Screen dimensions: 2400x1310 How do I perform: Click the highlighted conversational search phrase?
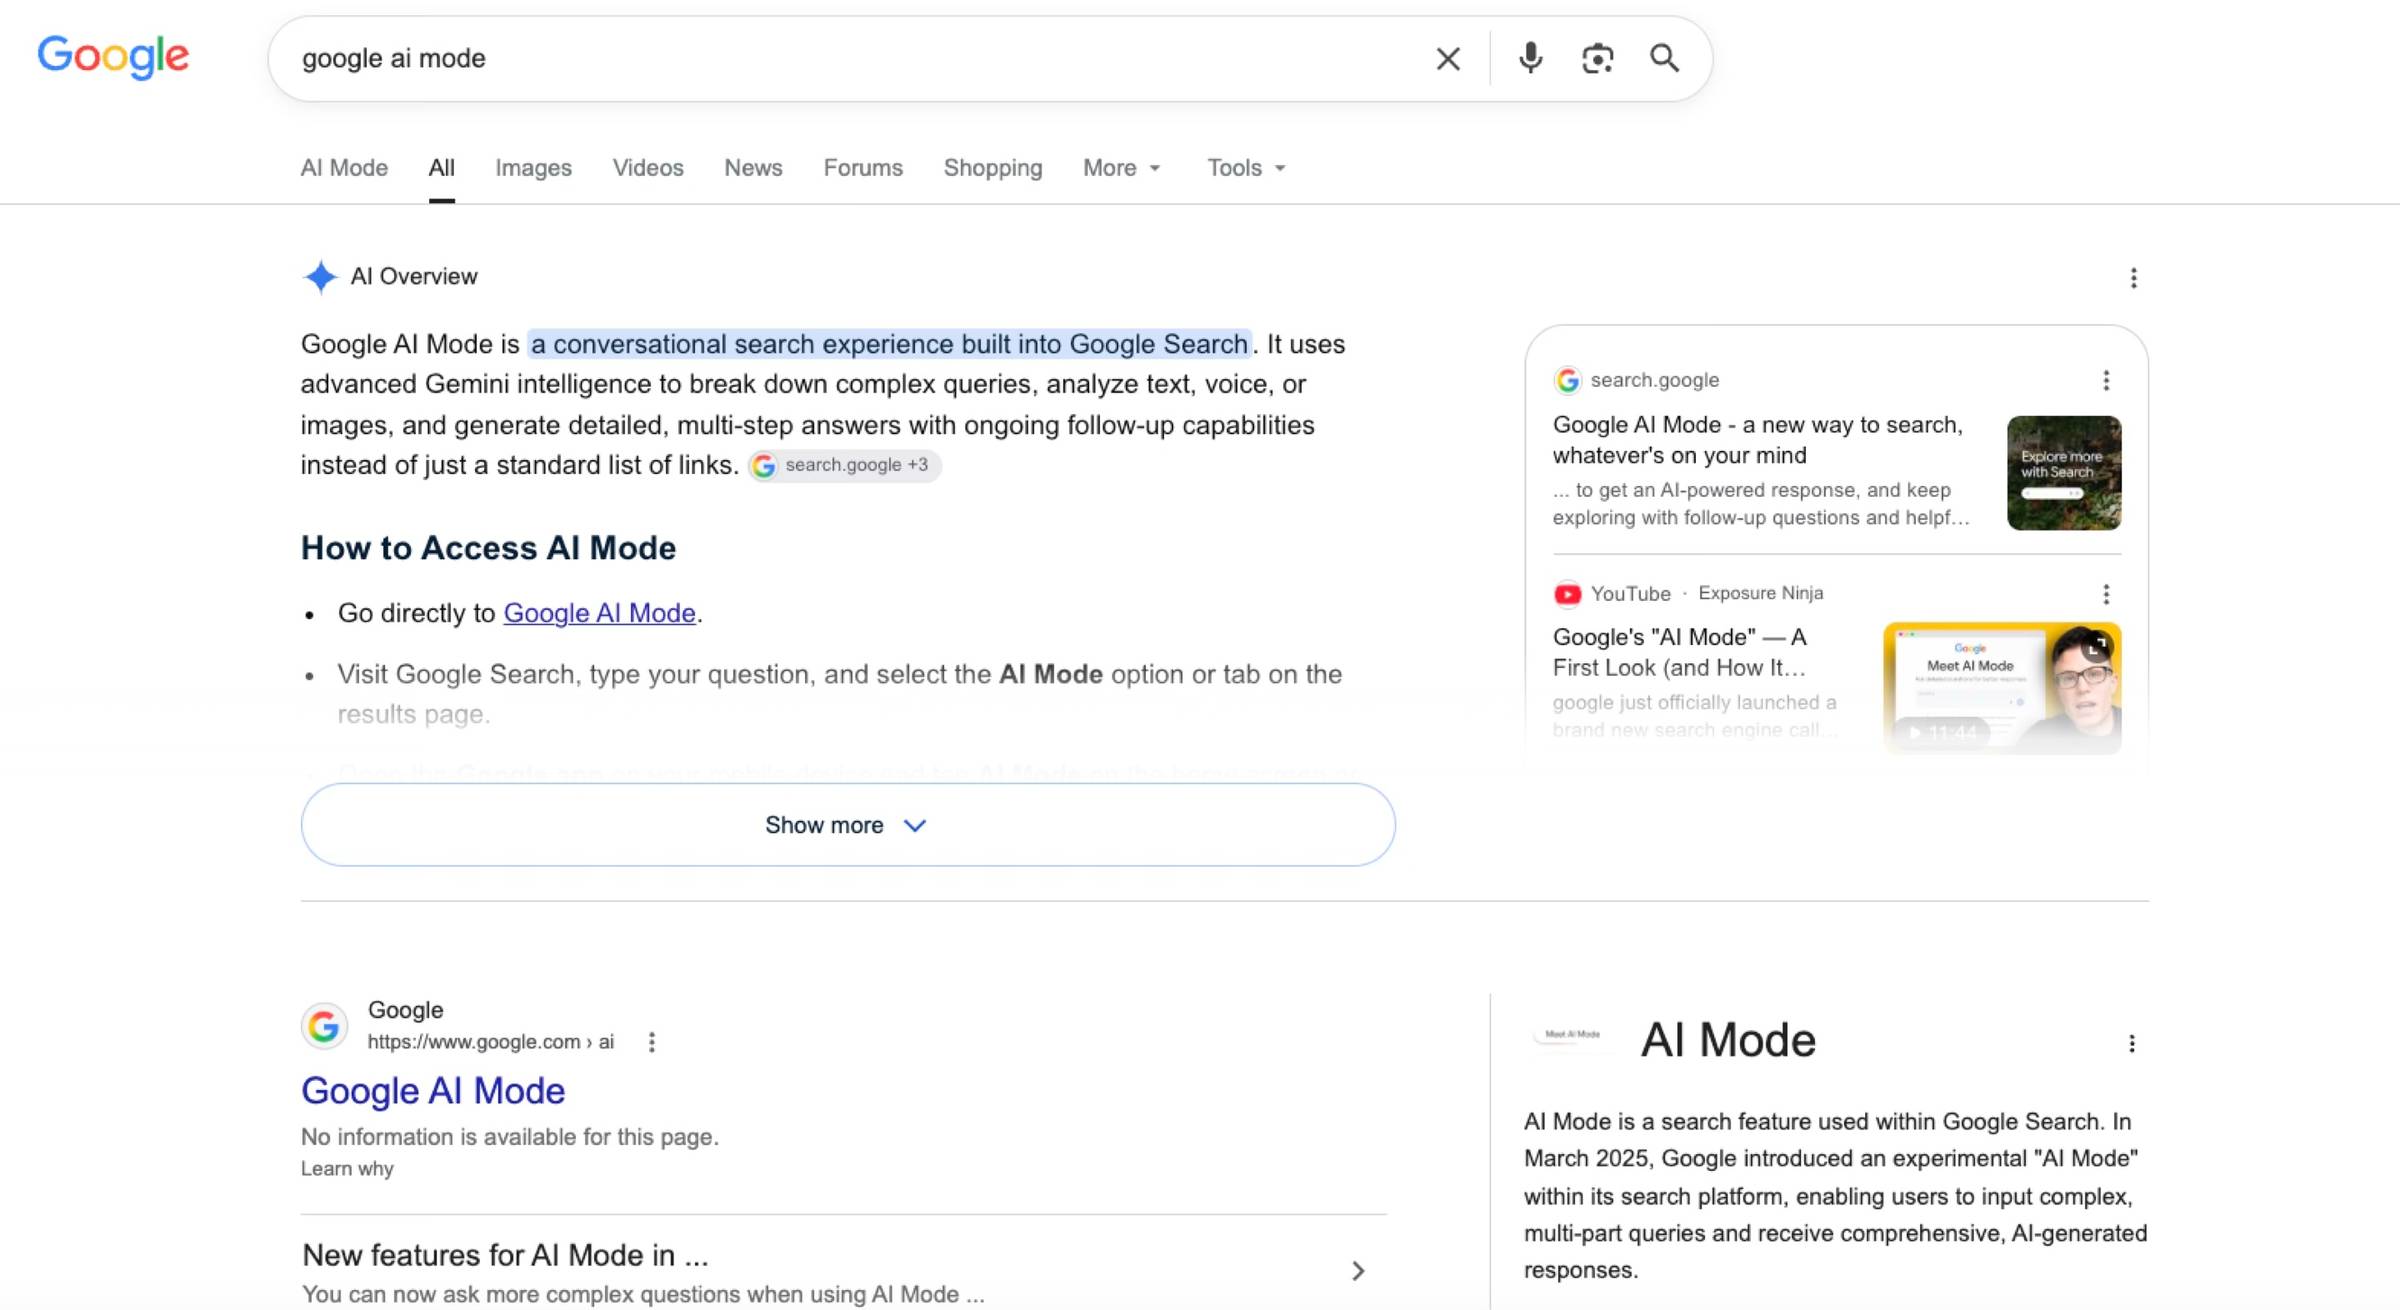889,344
